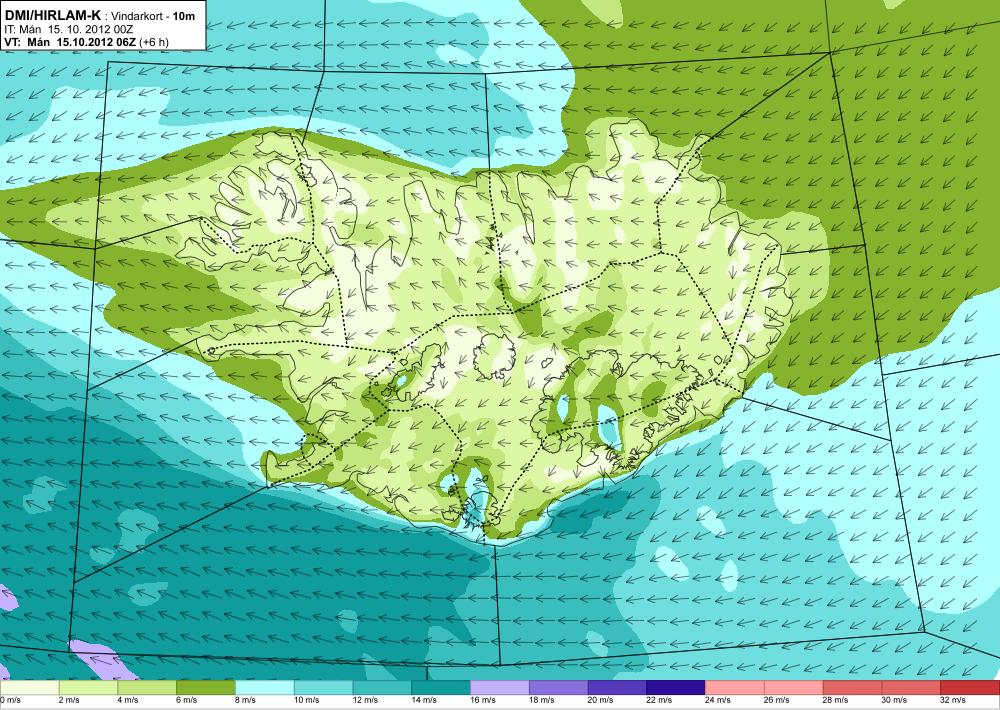This screenshot has width=1000, height=710.
Task: Click the pink 26–28 m/s legend swatch
Action: tap(794, 688)
